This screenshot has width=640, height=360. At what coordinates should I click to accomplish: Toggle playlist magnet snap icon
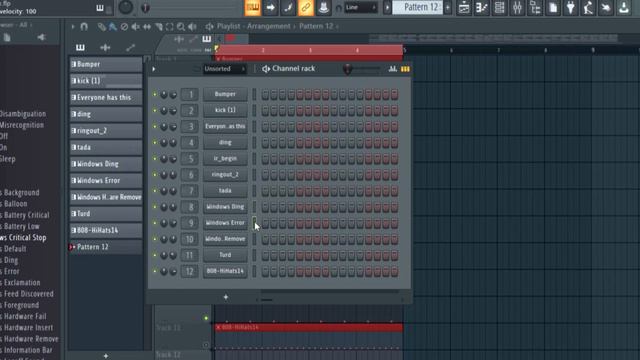[x=84, y=27]
